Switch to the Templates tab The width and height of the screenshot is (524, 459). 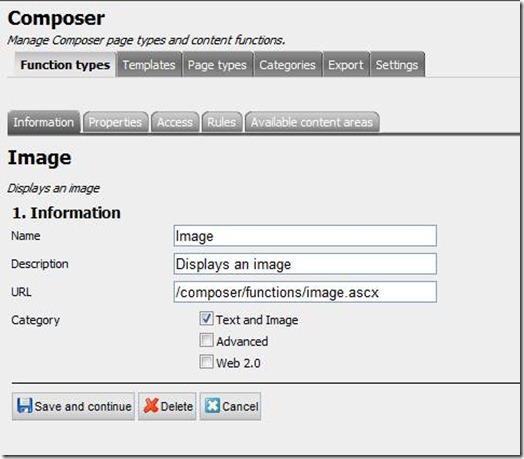pyautogui.click(x=149, y=65)
